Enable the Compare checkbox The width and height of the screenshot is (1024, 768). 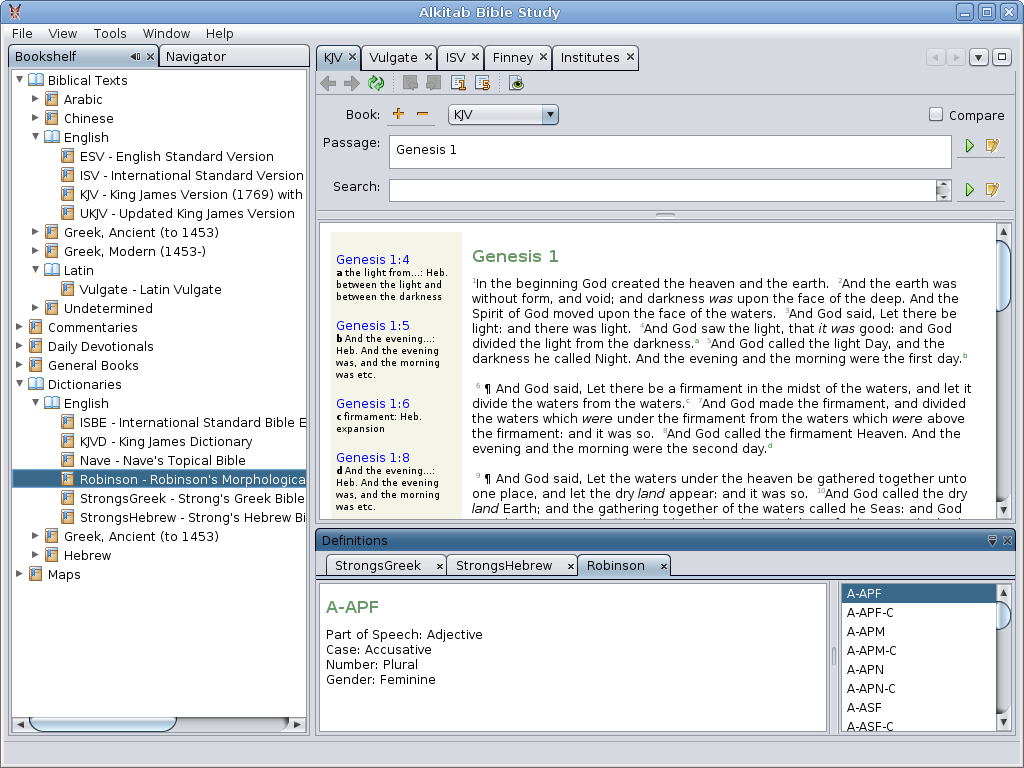(936, 115)
